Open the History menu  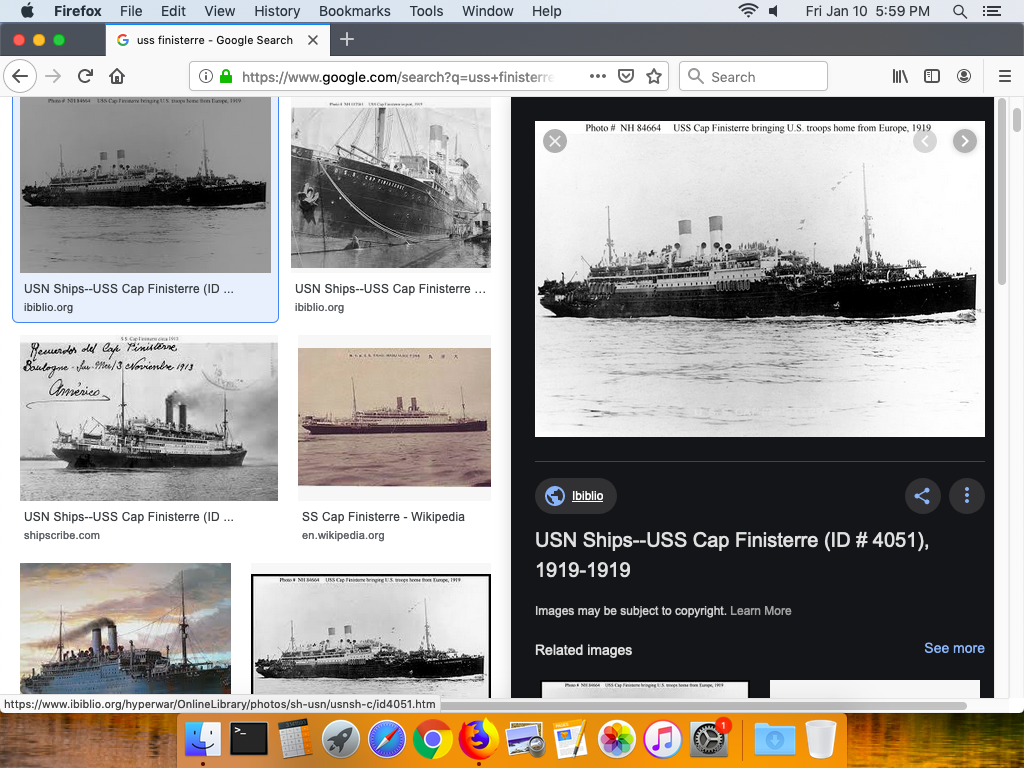pyautogui.click(x=277, y=11)
